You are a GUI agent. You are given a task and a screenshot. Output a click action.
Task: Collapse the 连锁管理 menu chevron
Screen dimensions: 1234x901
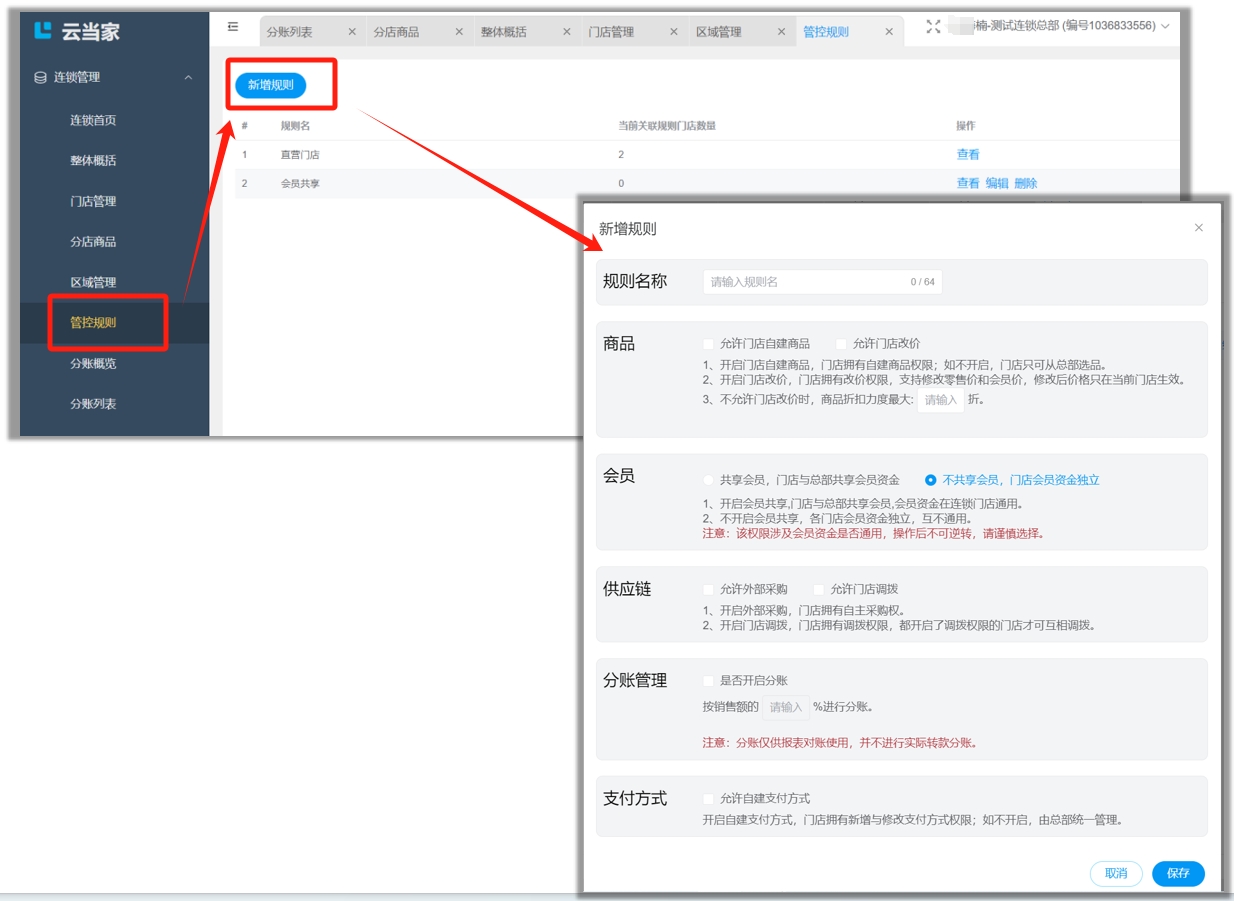[188, 77]
